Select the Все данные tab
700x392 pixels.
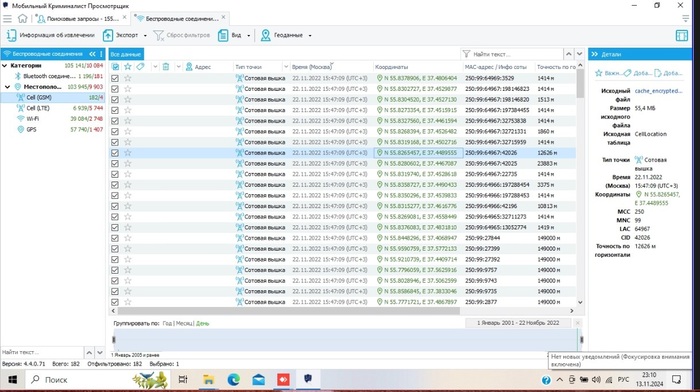tap(126, 54)
